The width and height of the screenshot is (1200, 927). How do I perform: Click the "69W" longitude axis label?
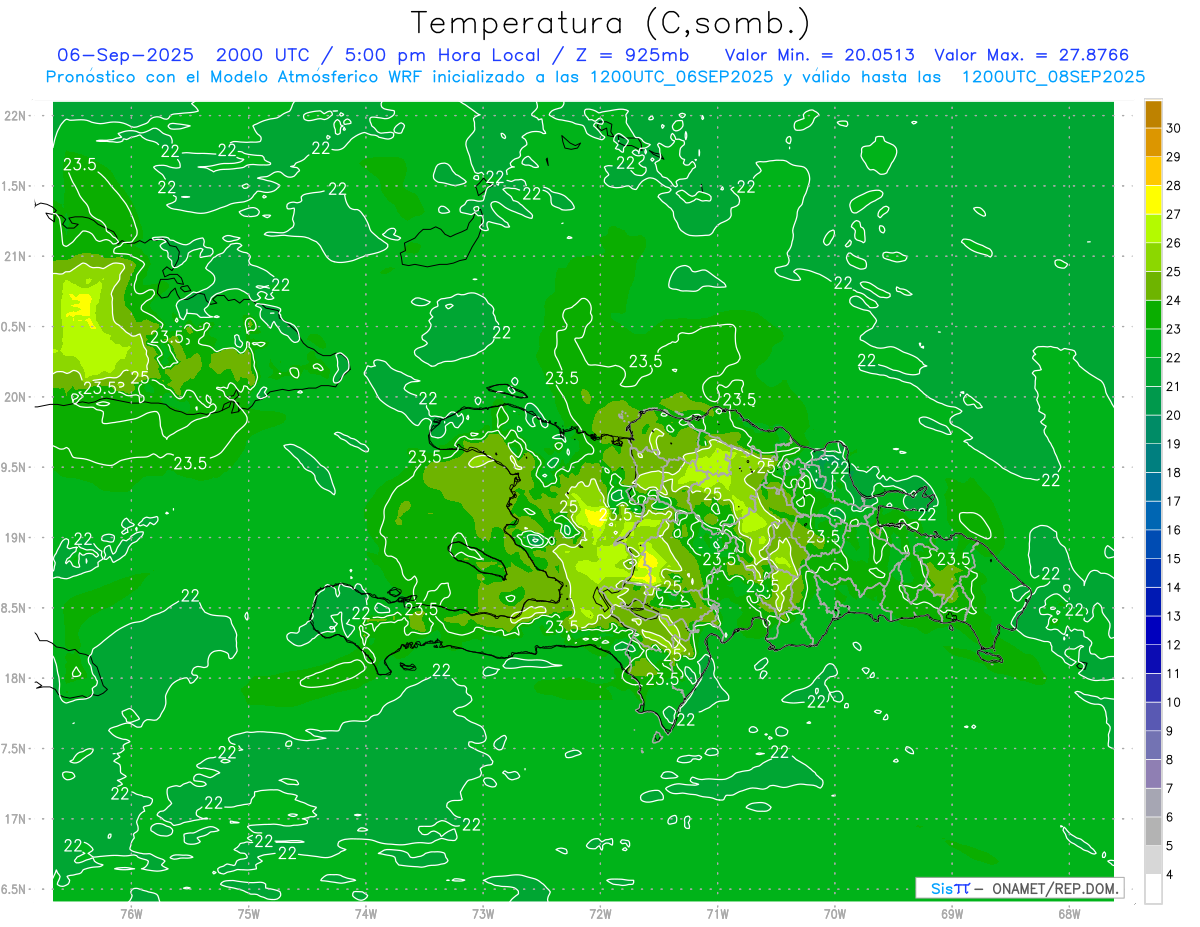[x=952, y=913]
